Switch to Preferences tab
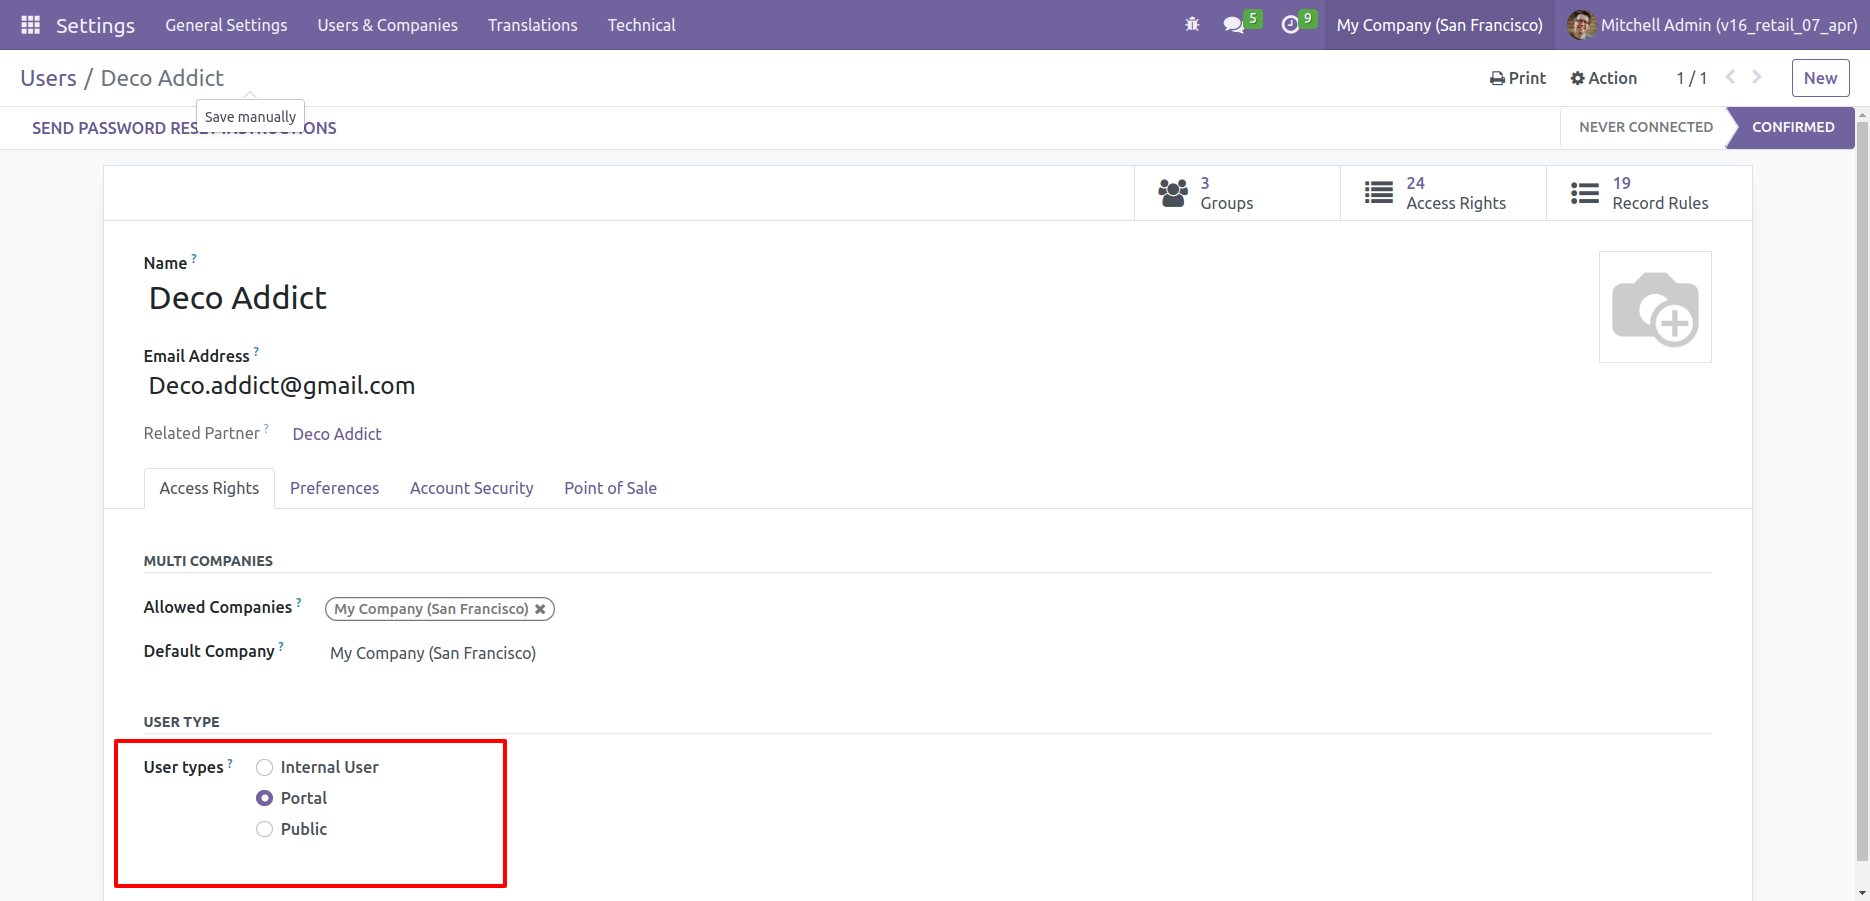 334,488
